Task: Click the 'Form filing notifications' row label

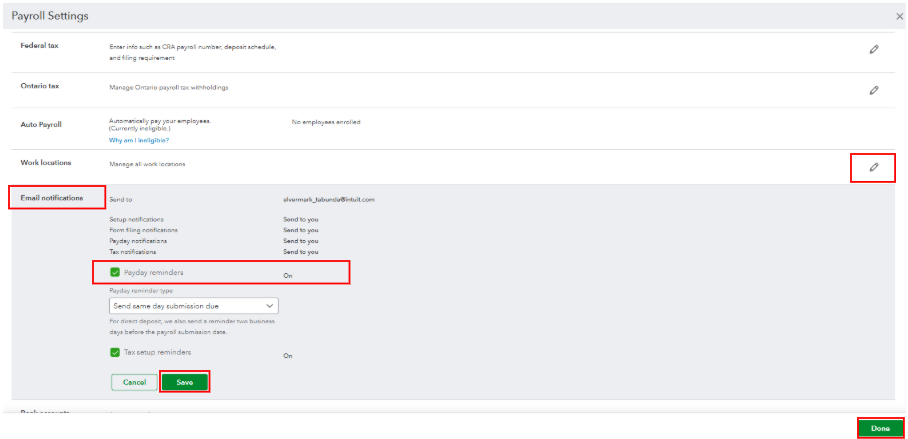Action: 143,230
